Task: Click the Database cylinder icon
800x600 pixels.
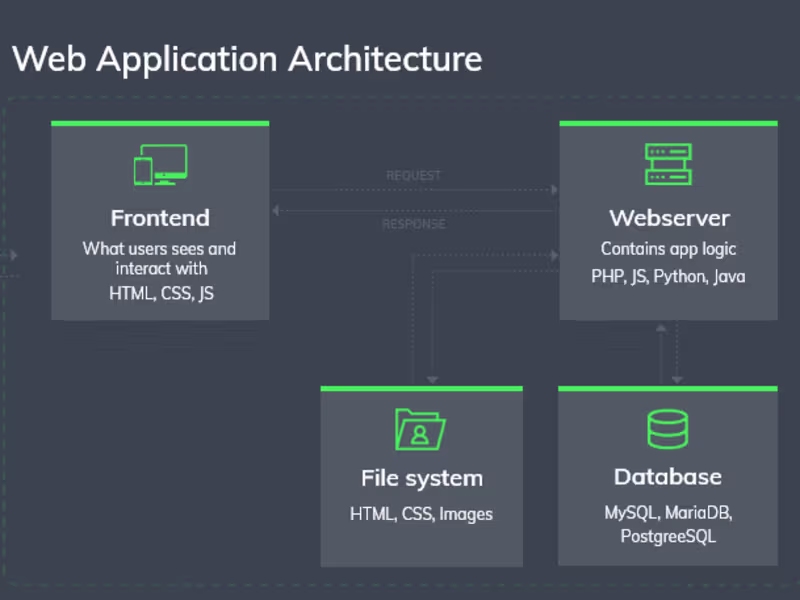Action: click(x=667, y=429)
